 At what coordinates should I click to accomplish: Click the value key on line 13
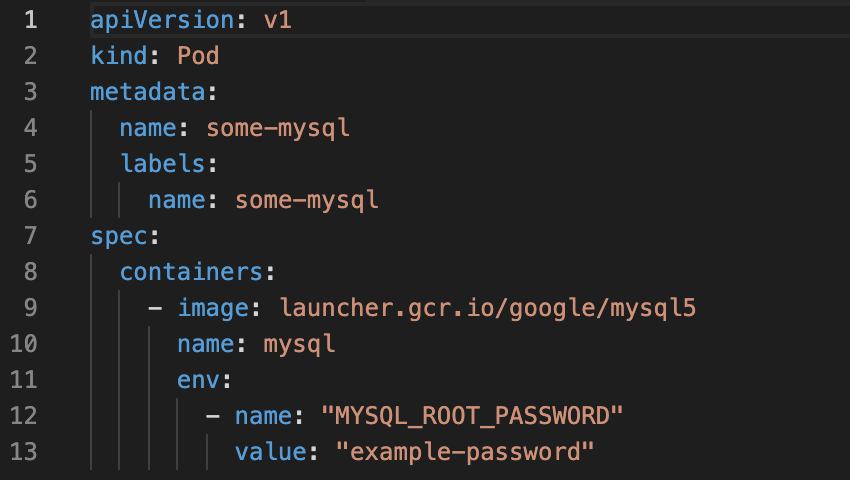tap(271, 451)
